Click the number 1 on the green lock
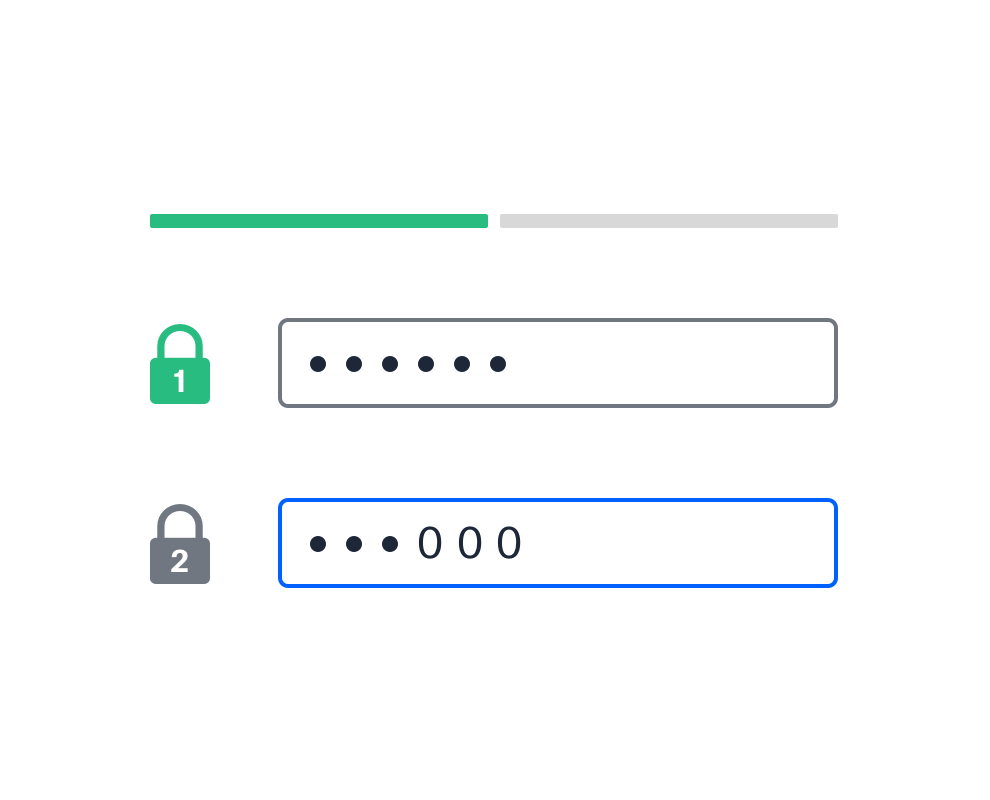Image resolution: width=990 pixels, height=800 pixels. click(x=180, y=381)
